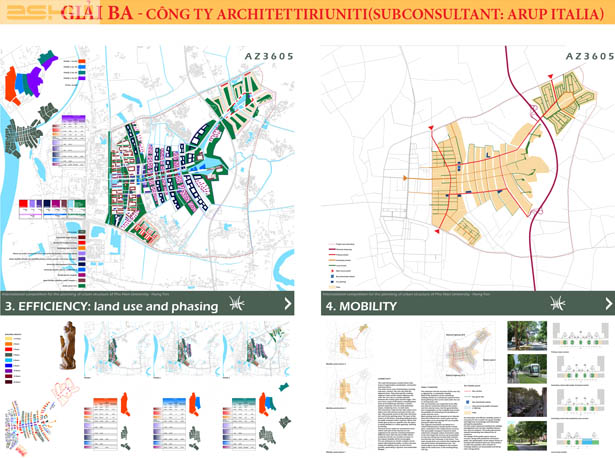
Task: Click the chevron arrow on the Efficiency banner
Action: pos(288,304)
